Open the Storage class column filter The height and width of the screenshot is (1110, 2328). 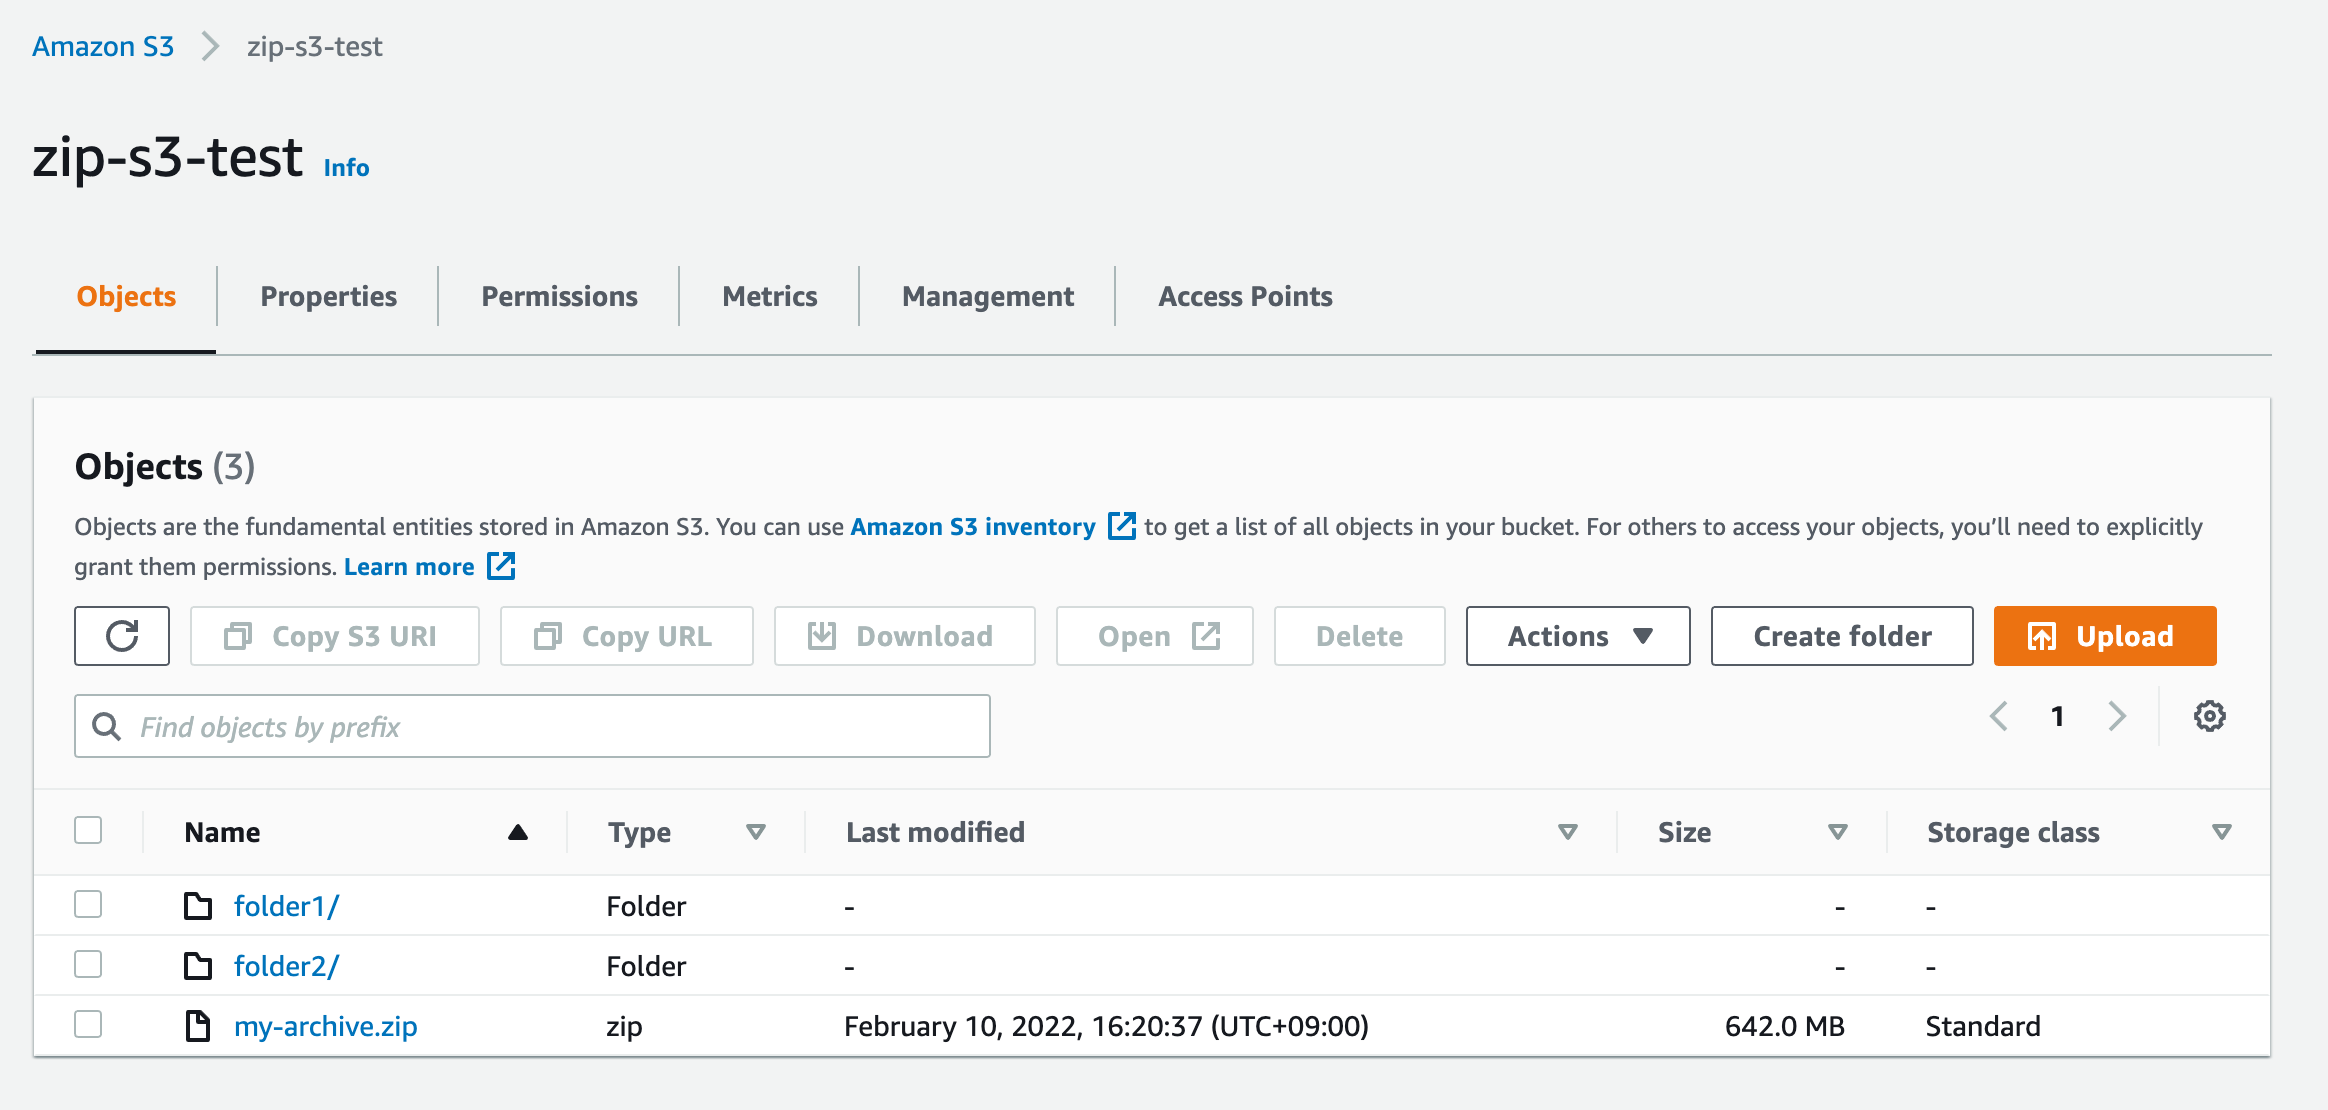(2221, 831)
